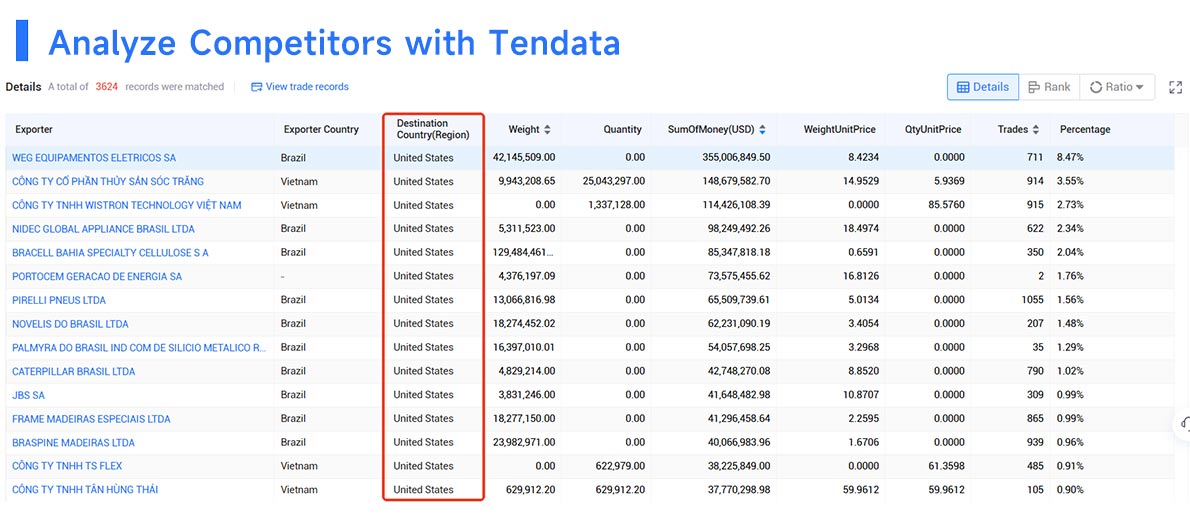Click the QtyUnitPrice column header

coord(933,130)
